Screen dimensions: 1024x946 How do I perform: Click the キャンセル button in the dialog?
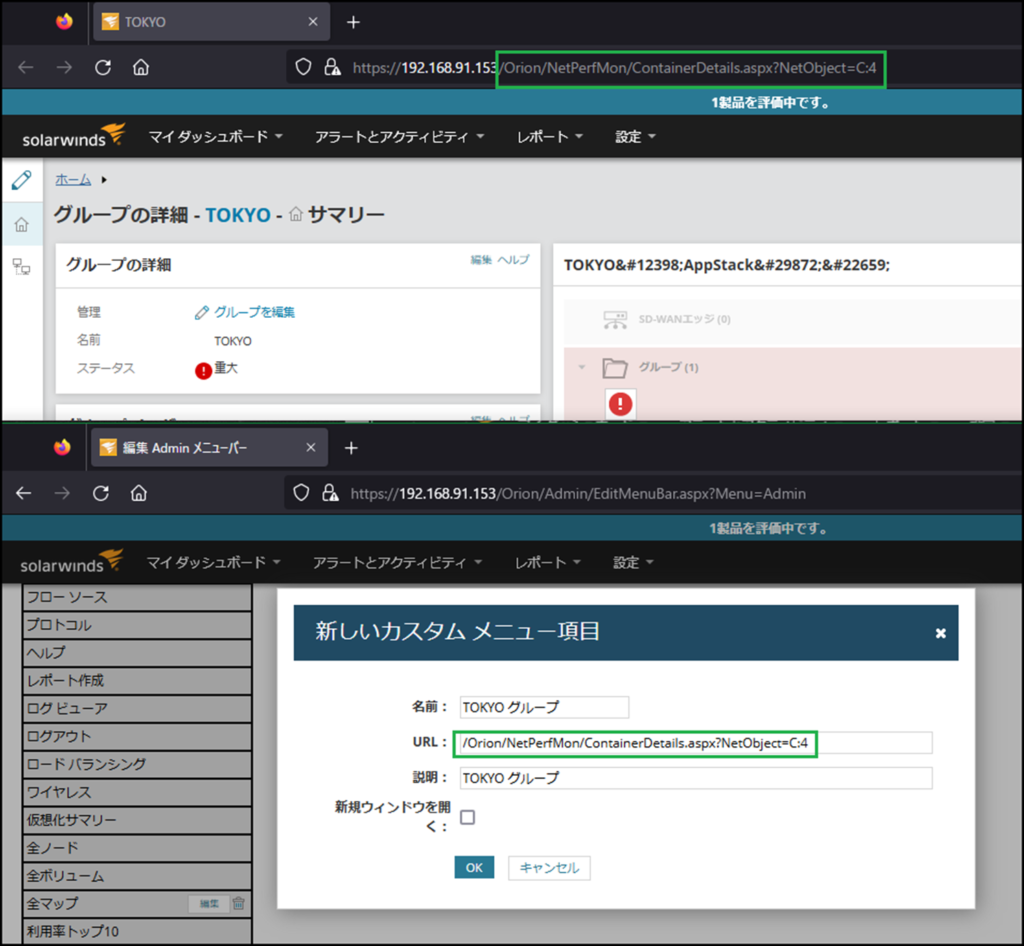coord(549,868)
